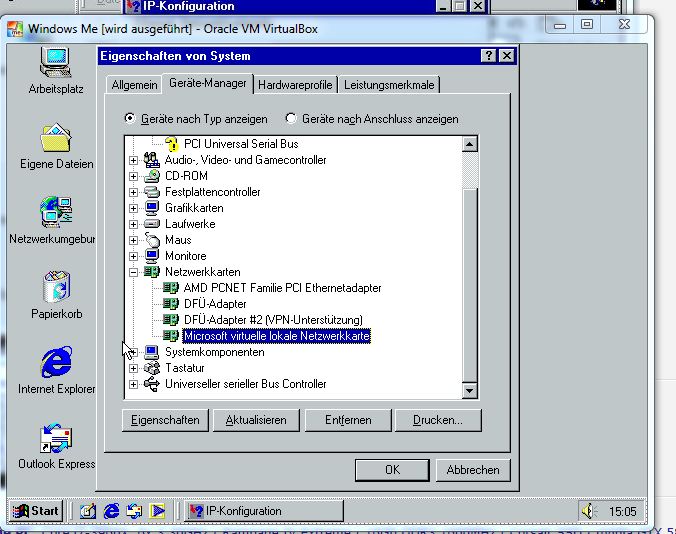Collapse the Netzwerkkarten tree node
This screenshot has width=676, height=534.
[x=133, y=272]
